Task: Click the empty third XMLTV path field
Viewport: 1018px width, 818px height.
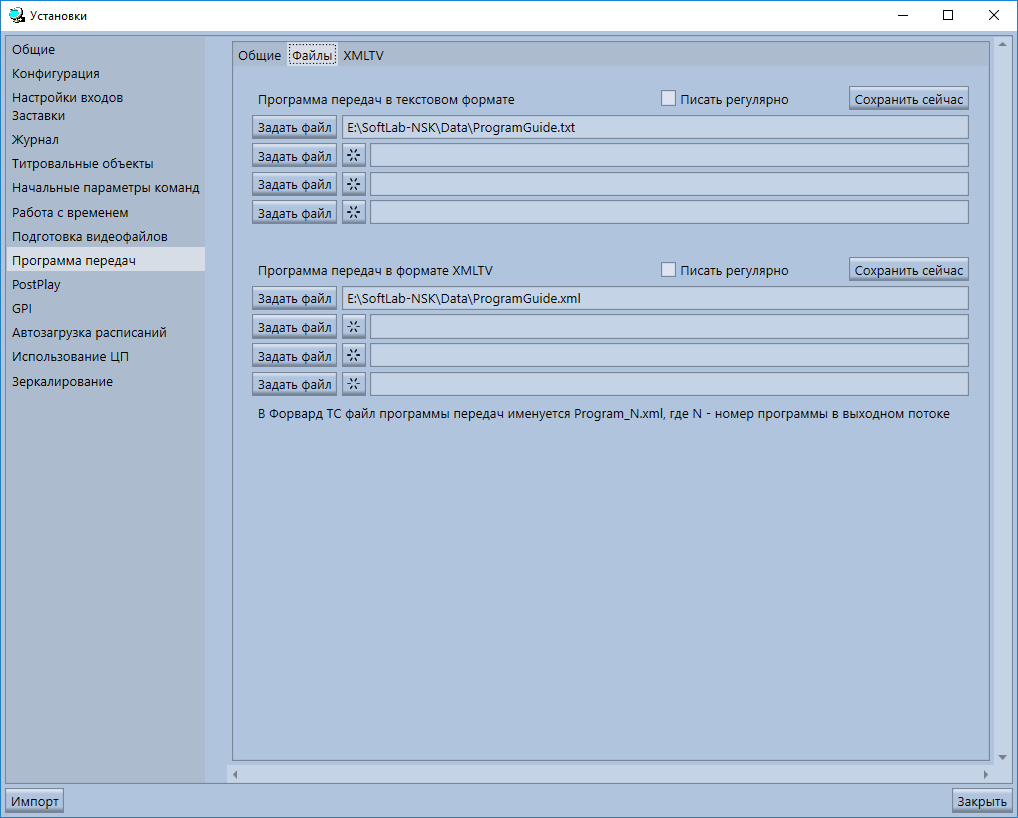Action: (669, 355)
